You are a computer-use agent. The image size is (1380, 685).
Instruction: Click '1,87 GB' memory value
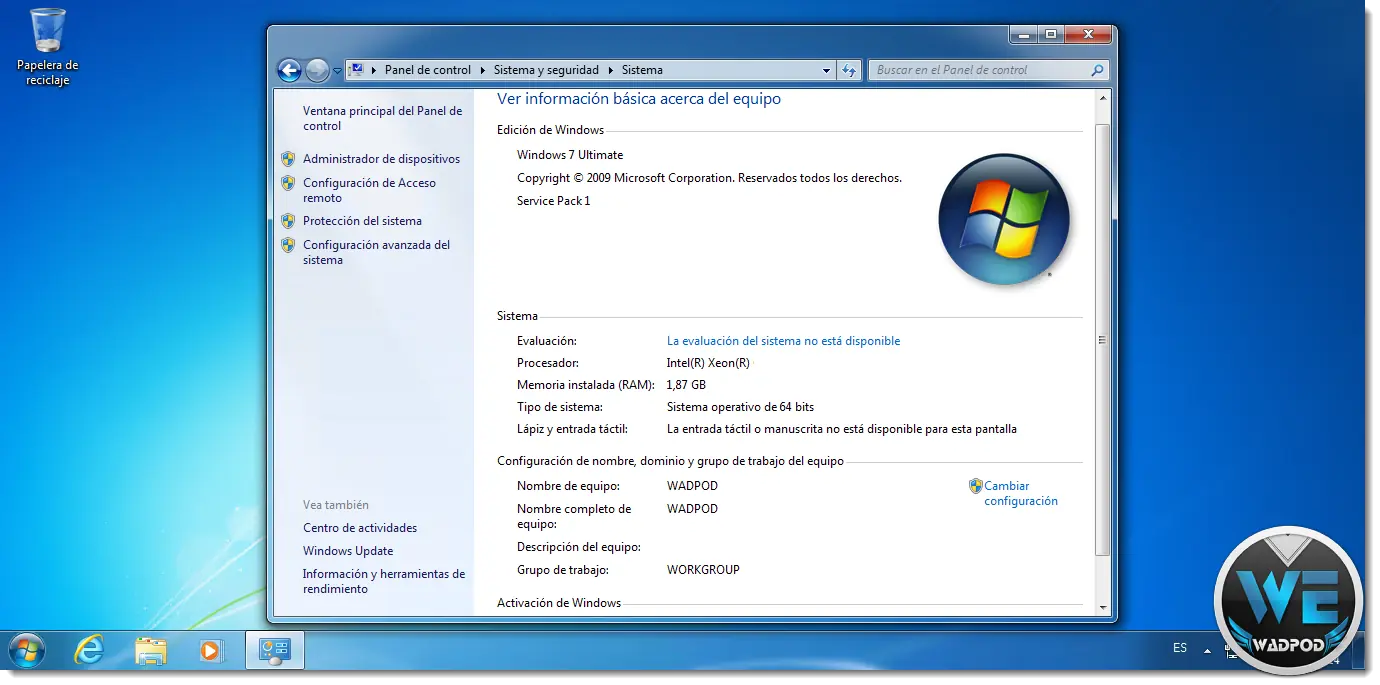pos(687,385)
